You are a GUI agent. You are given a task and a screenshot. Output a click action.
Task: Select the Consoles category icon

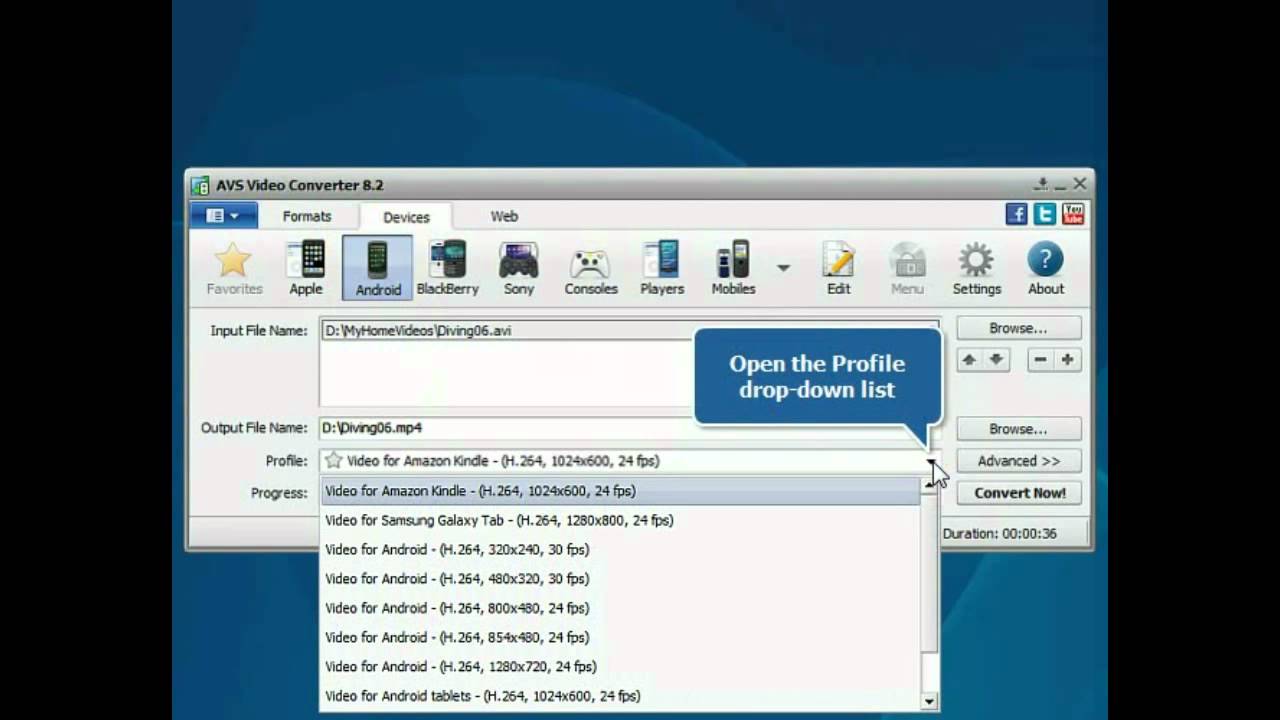[x=590, y=268]
